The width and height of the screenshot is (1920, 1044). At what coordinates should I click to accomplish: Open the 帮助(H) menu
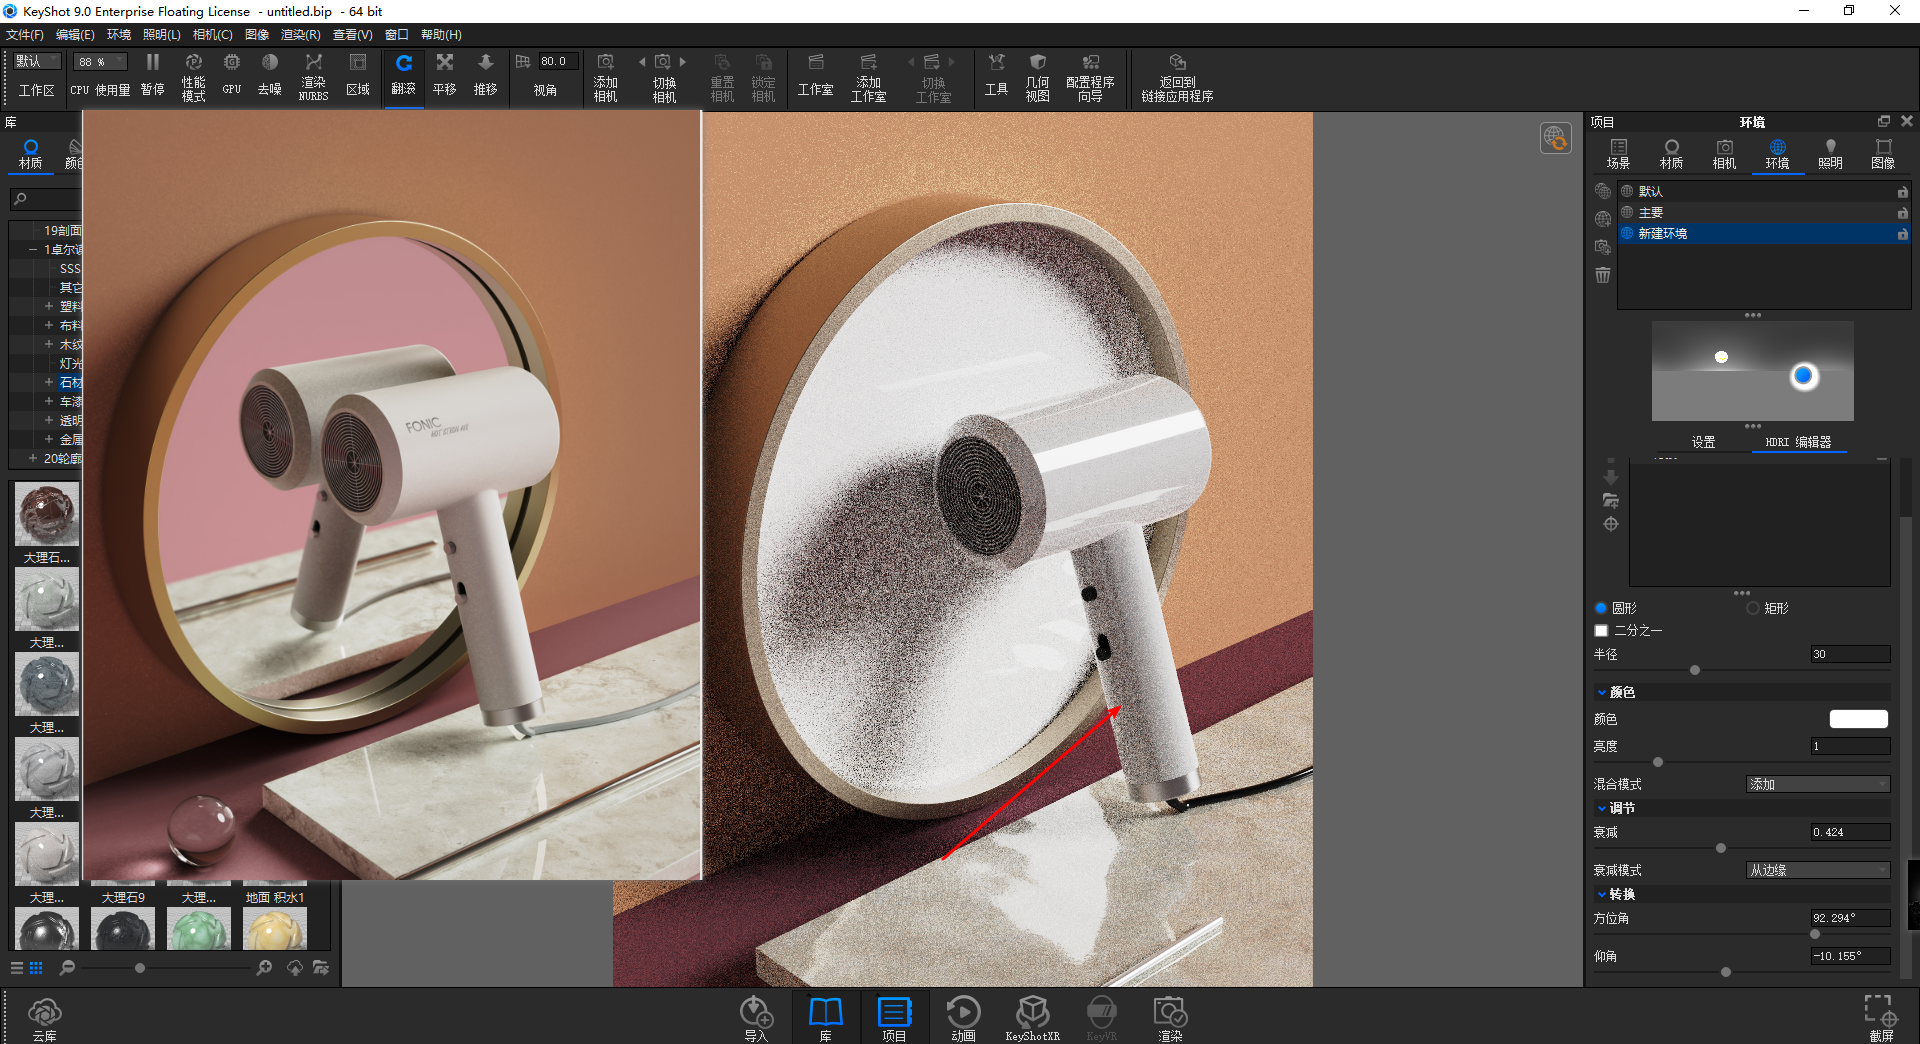[441, 35]
